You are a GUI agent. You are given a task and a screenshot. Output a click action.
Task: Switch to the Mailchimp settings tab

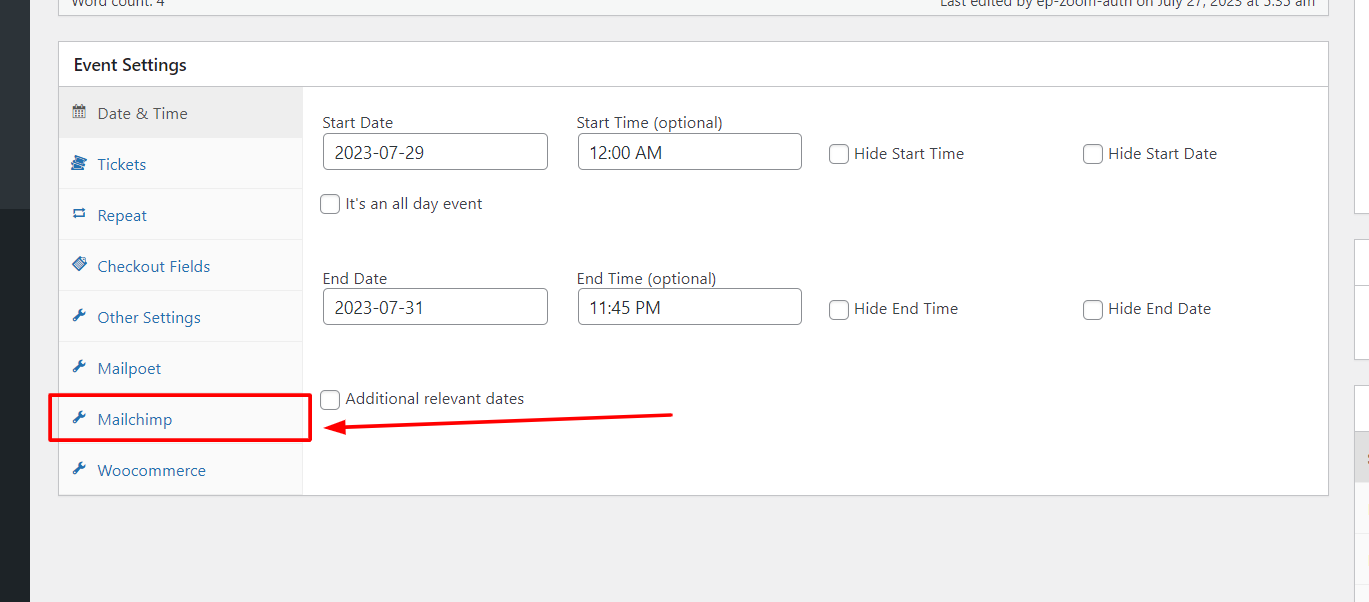pos(135,419)
